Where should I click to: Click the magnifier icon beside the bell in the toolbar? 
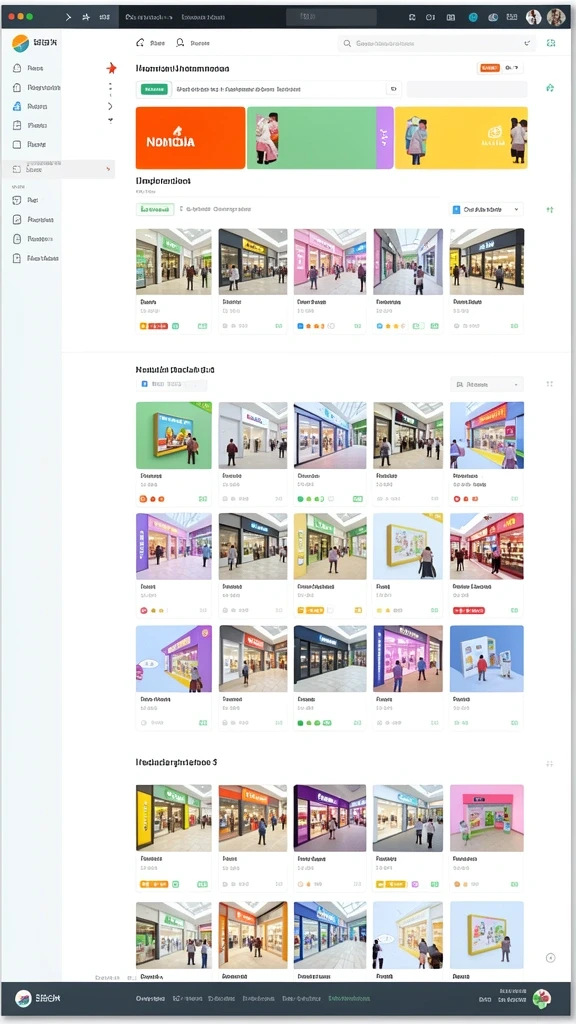(180, 43)
